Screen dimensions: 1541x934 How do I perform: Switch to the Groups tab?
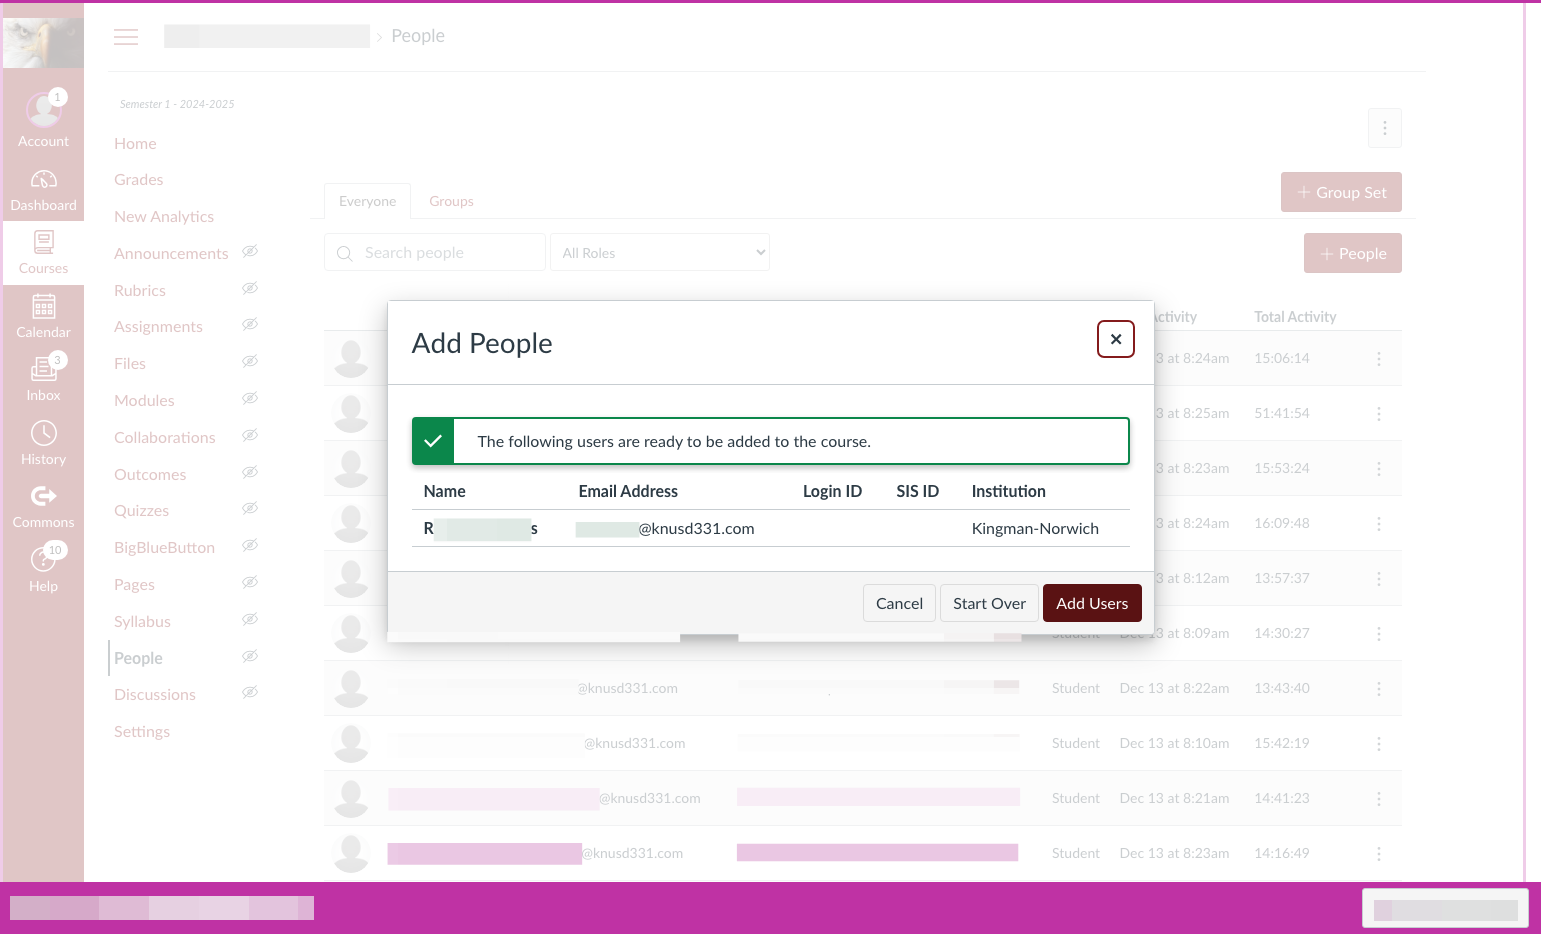451,201
